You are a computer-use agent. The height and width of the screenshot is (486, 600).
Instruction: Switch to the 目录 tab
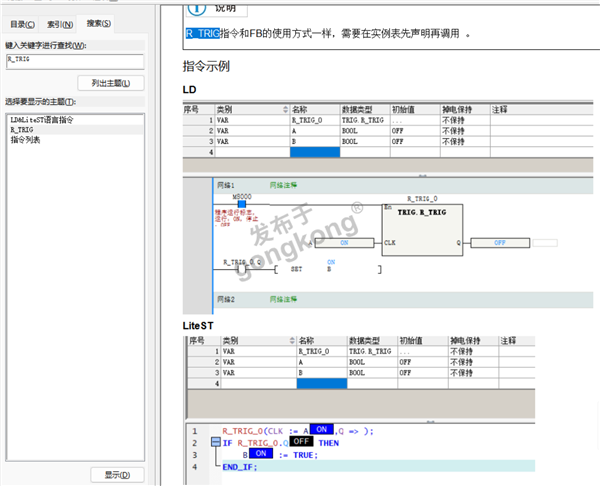tap(22, 23)
